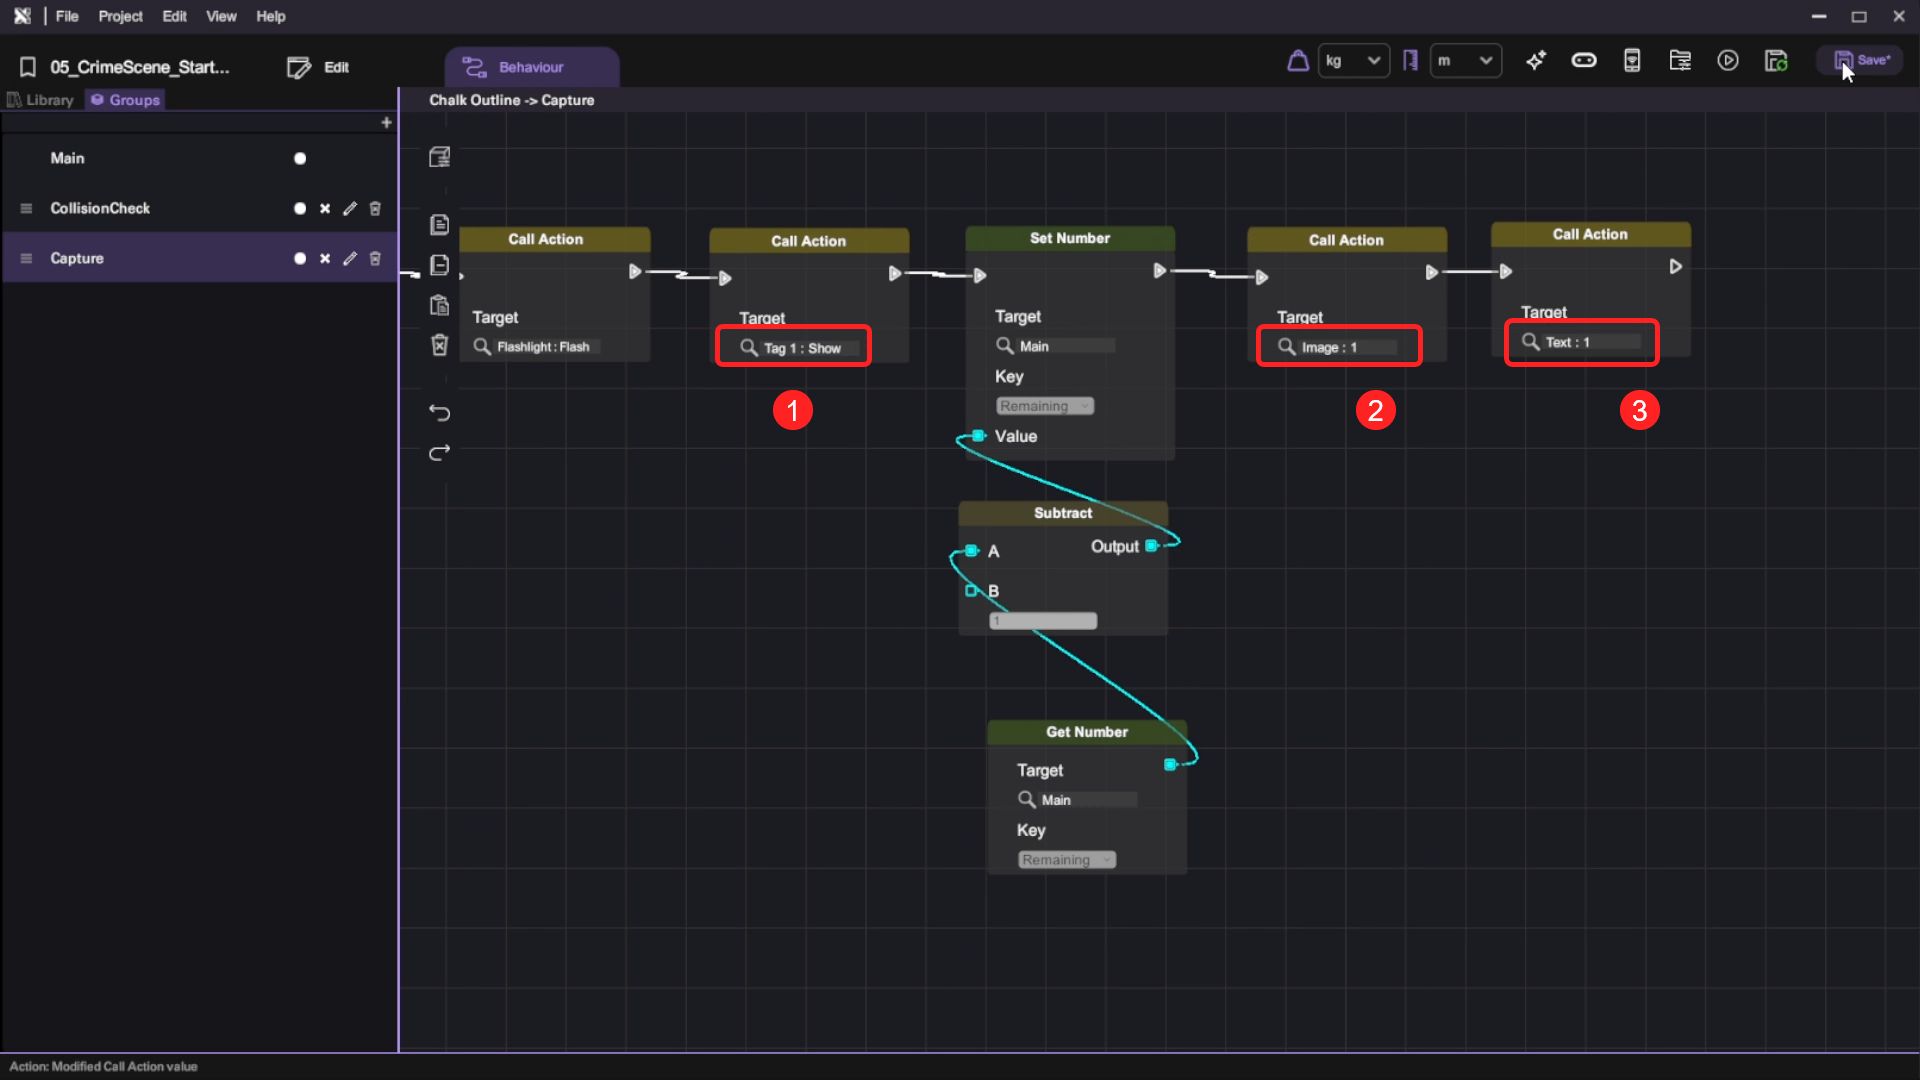Switch to the Library tab

(x=41, y=100)
